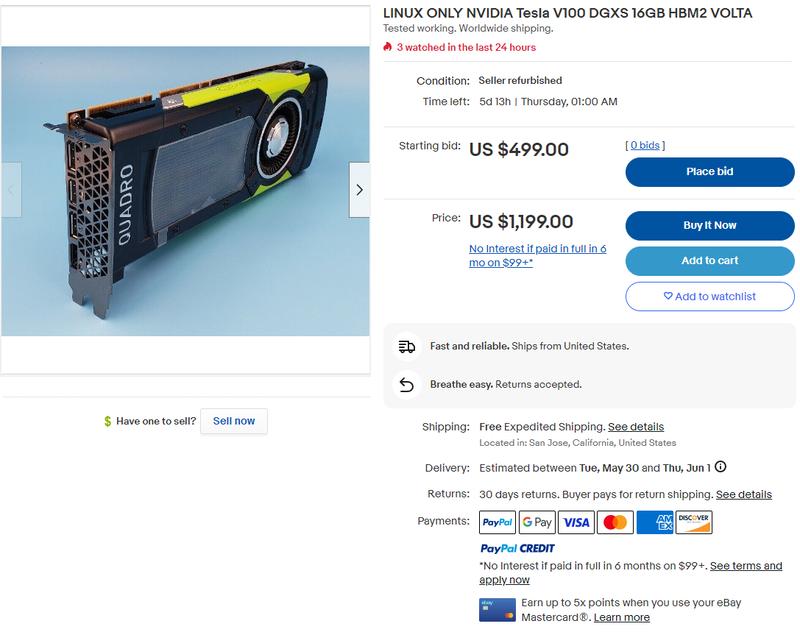The image size is (800, 632).
Task: Click the next image arrow on photo
Action: point(359,190)
